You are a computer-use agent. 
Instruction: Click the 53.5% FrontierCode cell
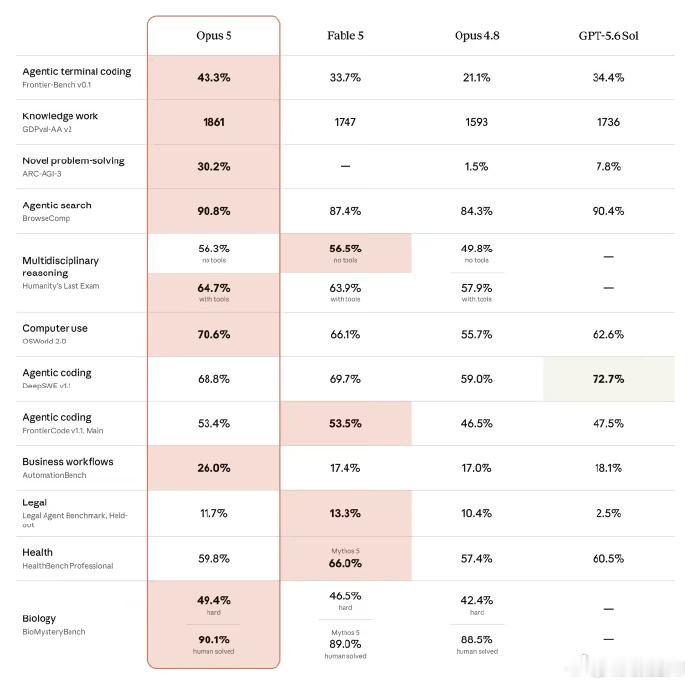(x=345, y=423)
